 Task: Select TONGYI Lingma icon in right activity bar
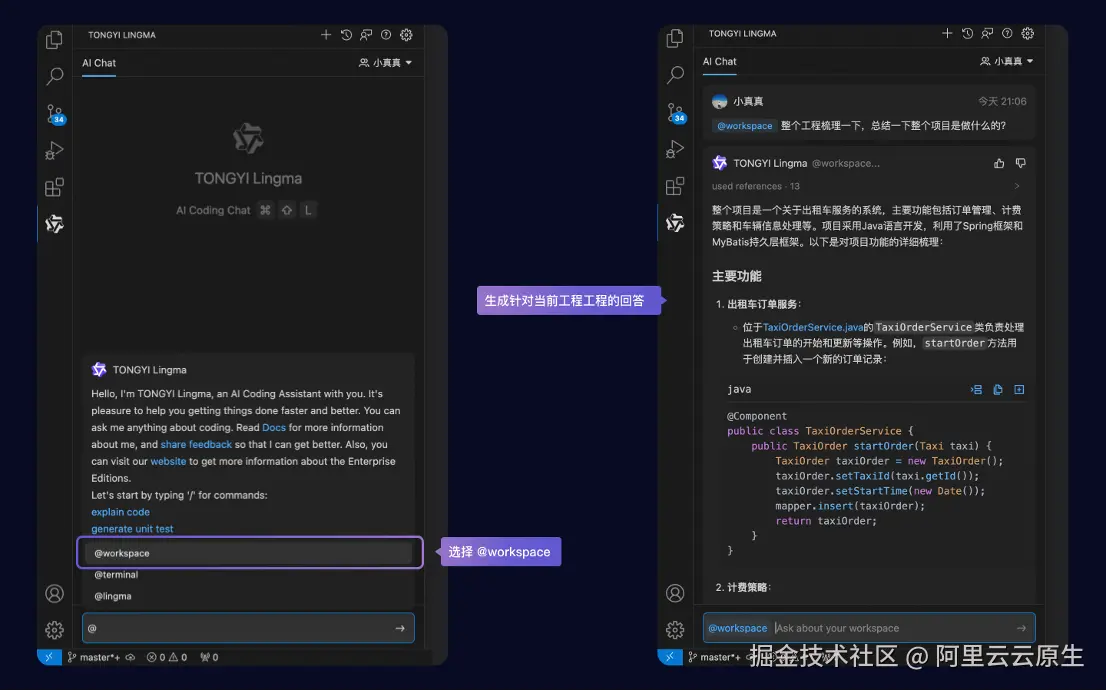tap(675, 223)
